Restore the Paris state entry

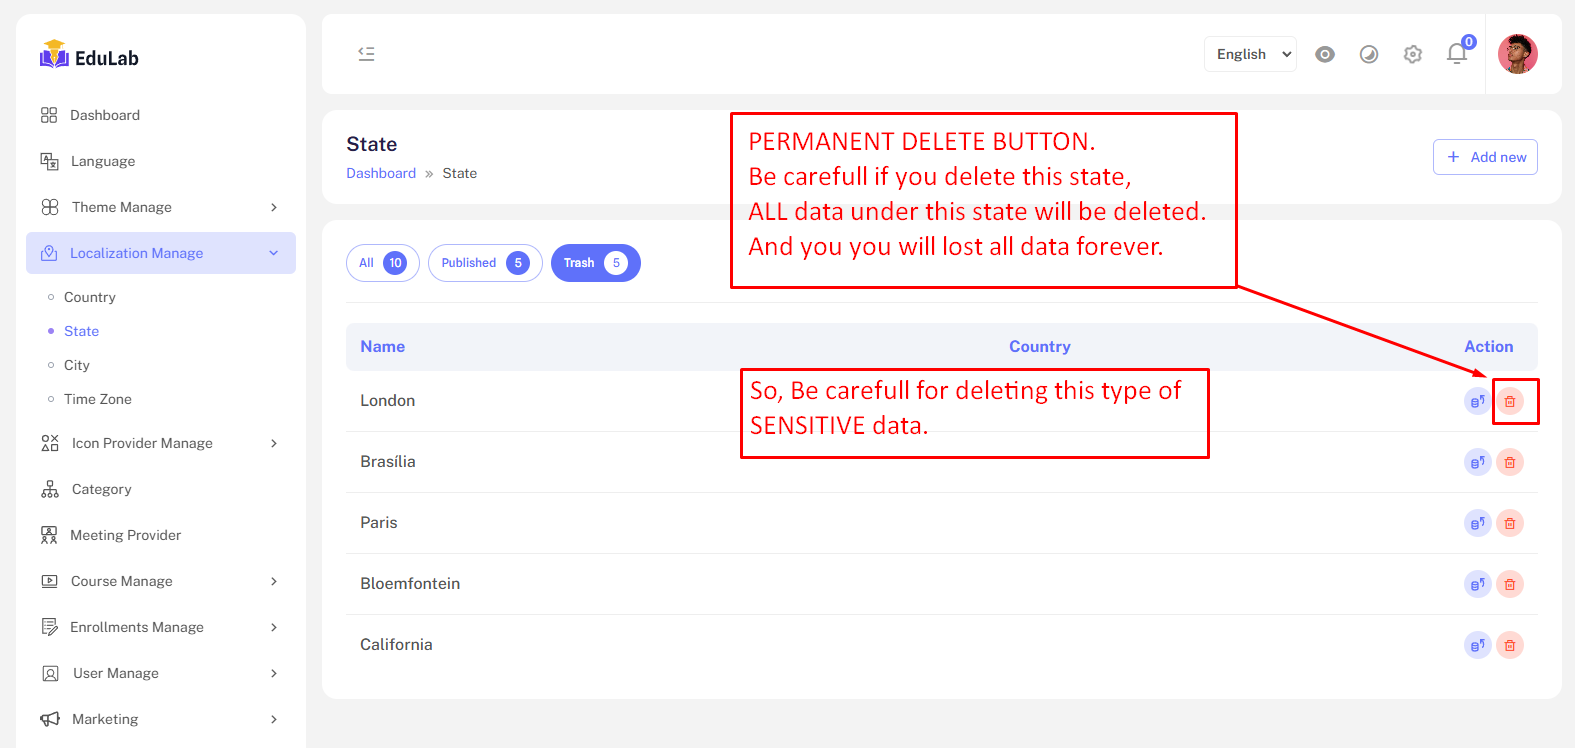click(x=1477, y=523)
